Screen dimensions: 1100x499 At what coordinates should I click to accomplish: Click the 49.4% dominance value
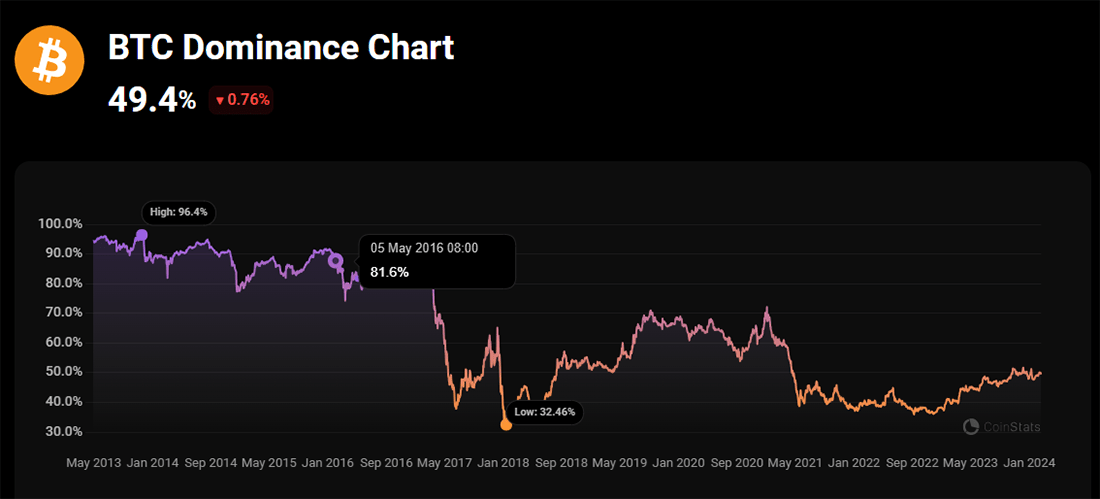point(152,99)
